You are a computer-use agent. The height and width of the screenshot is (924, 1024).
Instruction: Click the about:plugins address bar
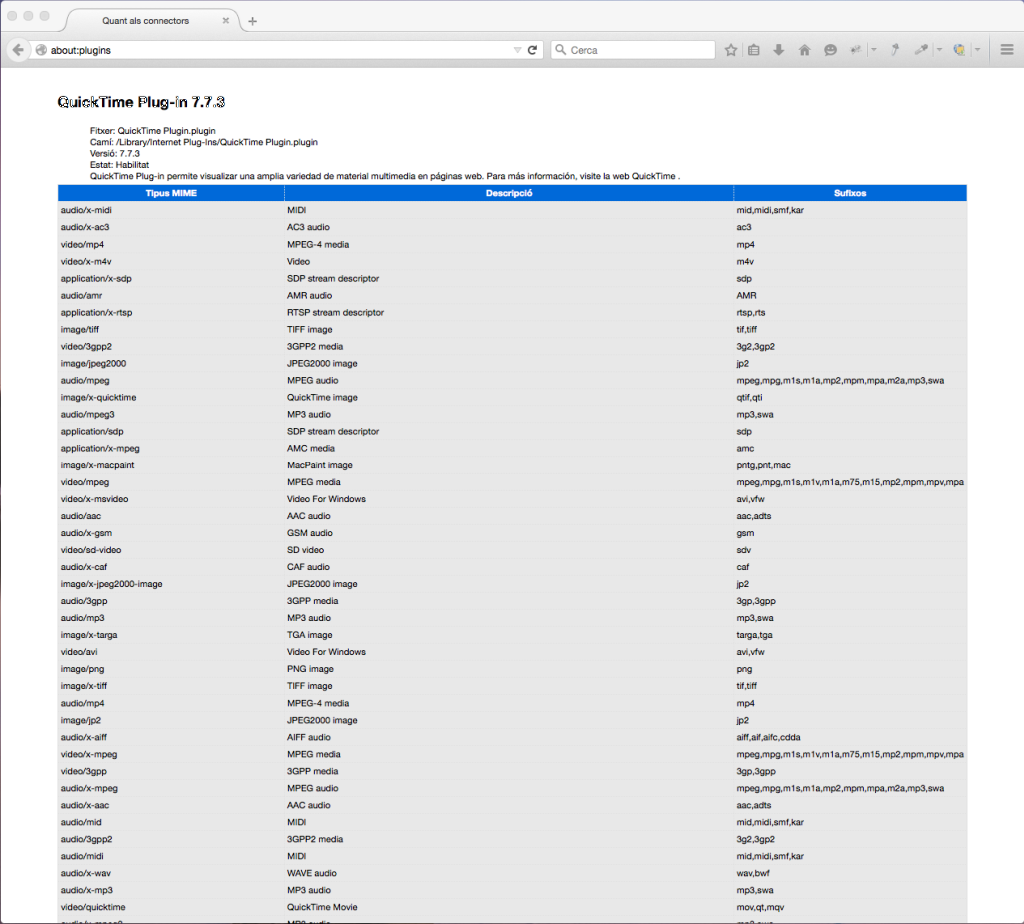(x=270, y=50)
